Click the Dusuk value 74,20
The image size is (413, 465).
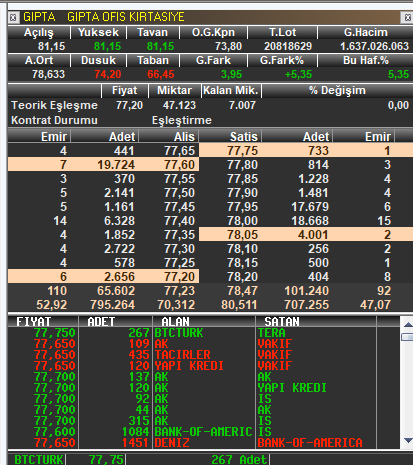(x=107, y=74)
